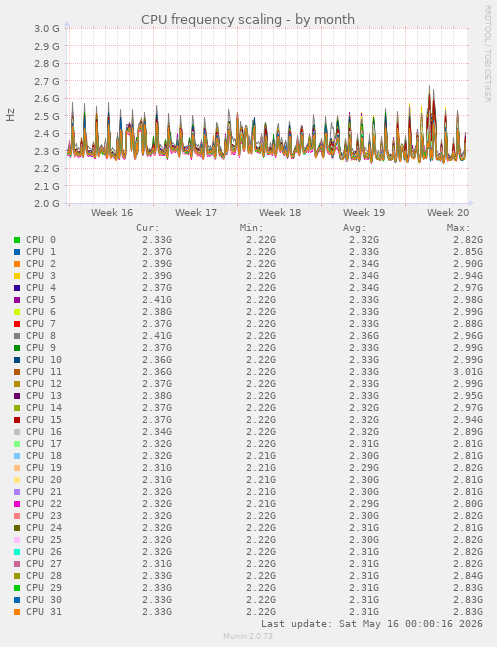Click the '3.0 G' y-axis tick label
The width and height of the screenshot is (497, 647).
coord(47,29)
